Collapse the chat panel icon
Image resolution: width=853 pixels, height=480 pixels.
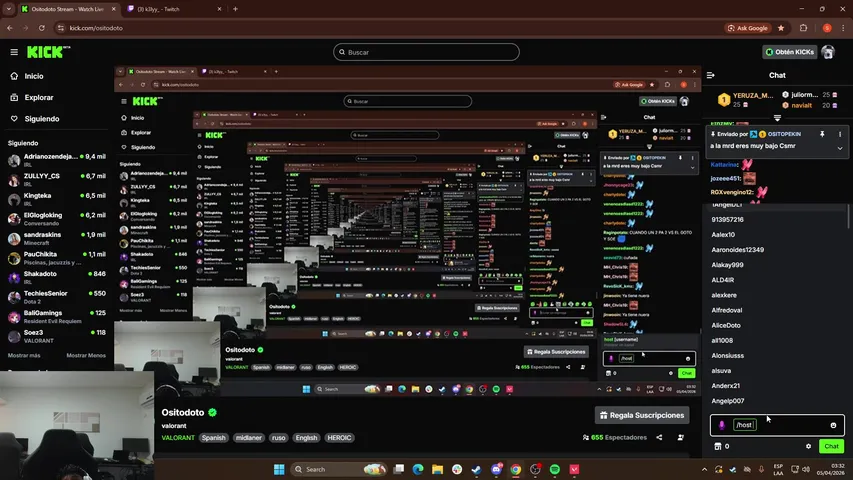pos(710,75)
